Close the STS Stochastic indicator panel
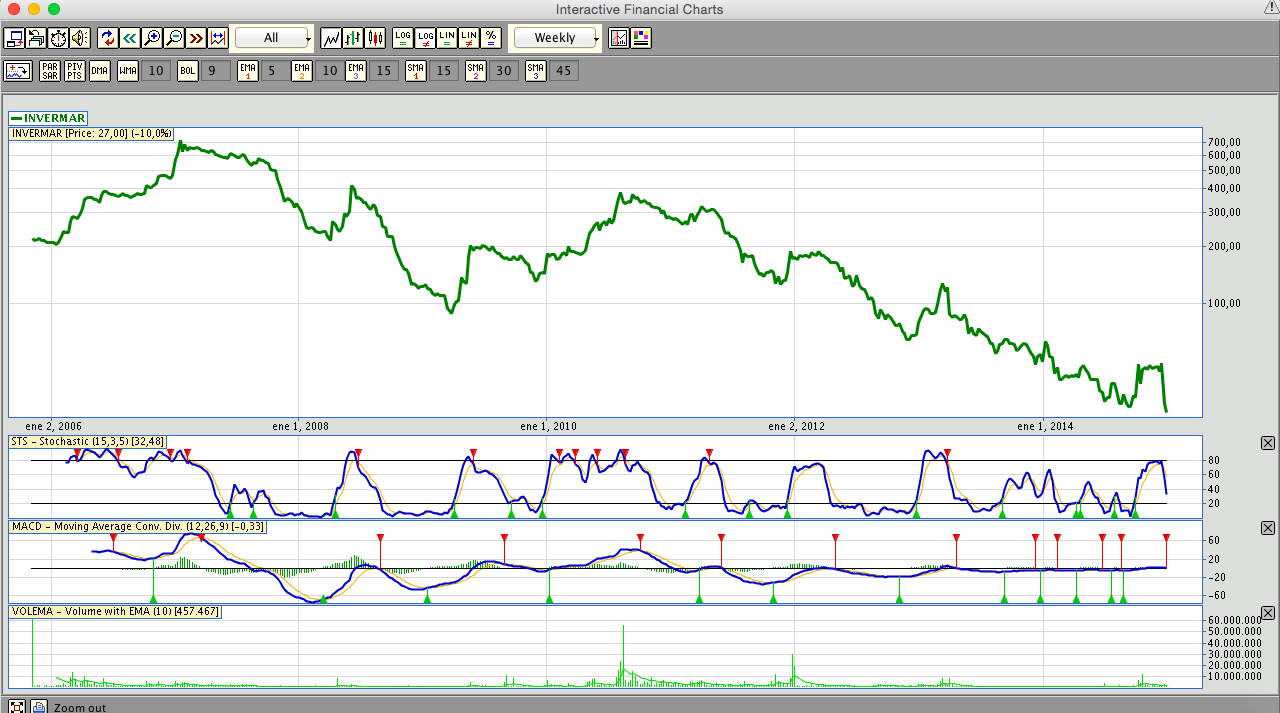The height and width of the screenshot is (713, 1280). pos(1268,443)
